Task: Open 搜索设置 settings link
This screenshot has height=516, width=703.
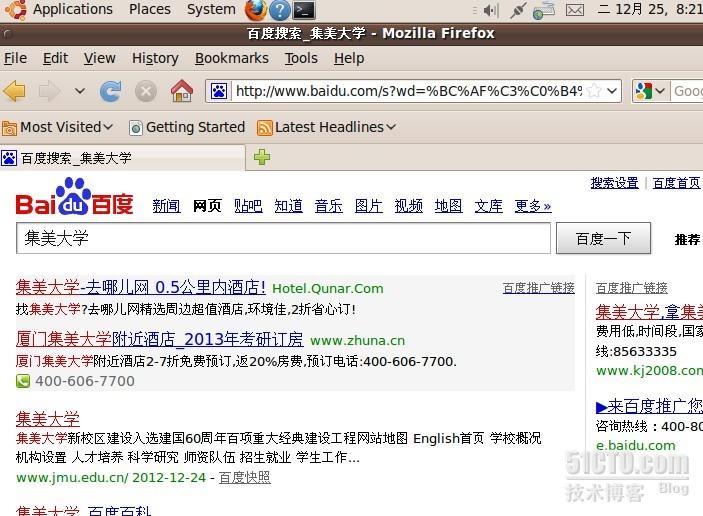Action: 614,183
